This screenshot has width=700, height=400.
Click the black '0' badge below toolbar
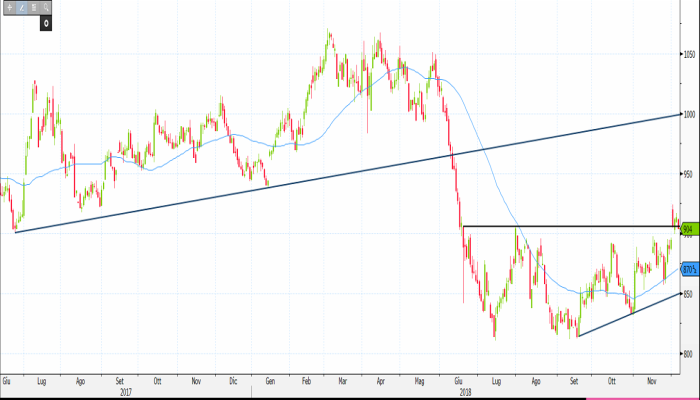46,21
